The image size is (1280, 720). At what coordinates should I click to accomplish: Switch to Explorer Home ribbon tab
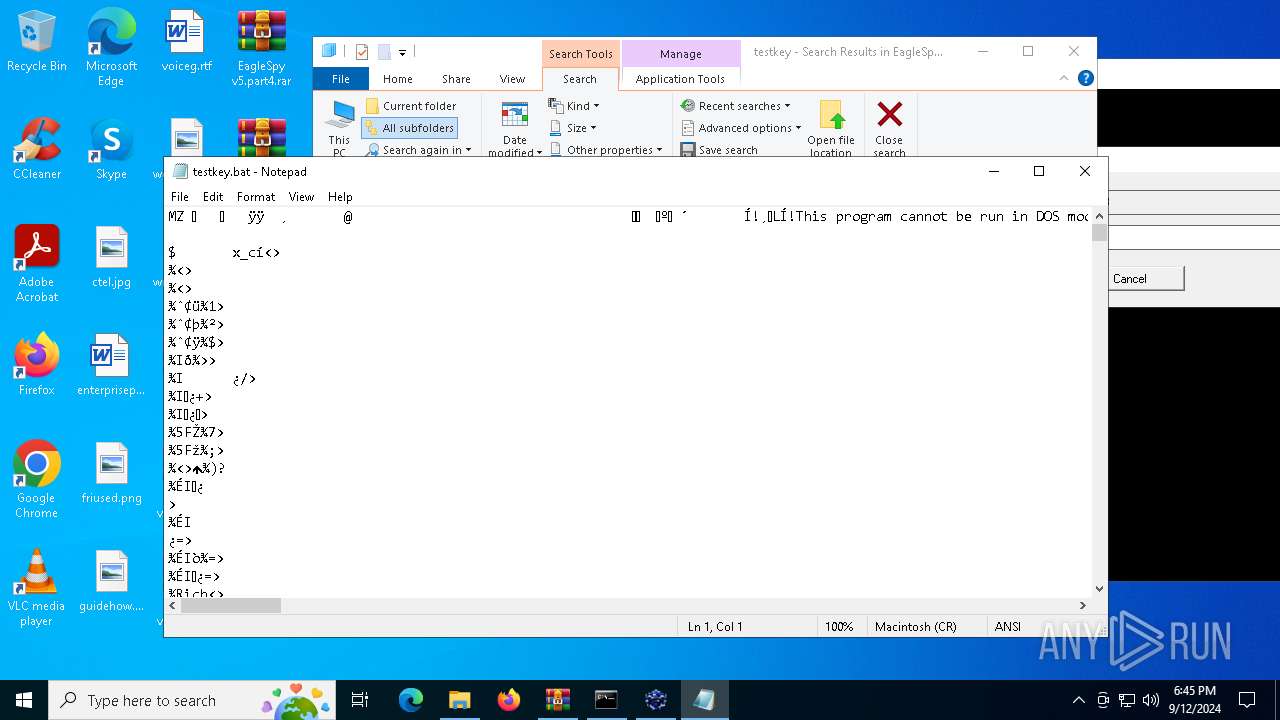click(397, 79)
